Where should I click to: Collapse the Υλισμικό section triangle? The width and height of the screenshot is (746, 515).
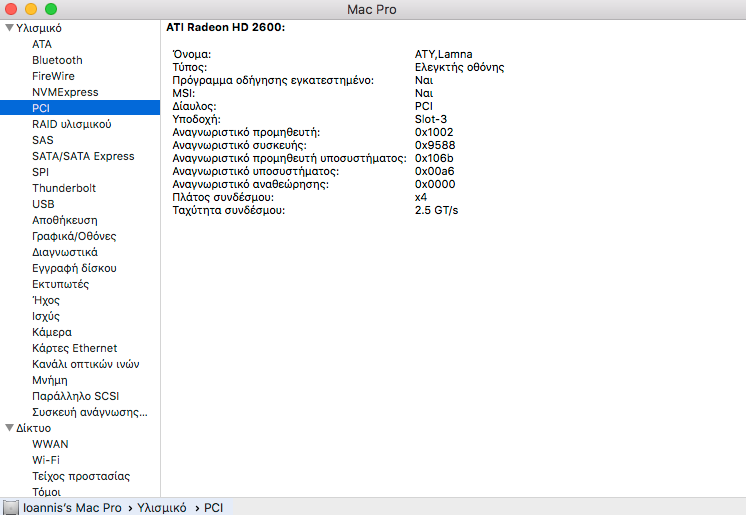(x=9, y=28)
